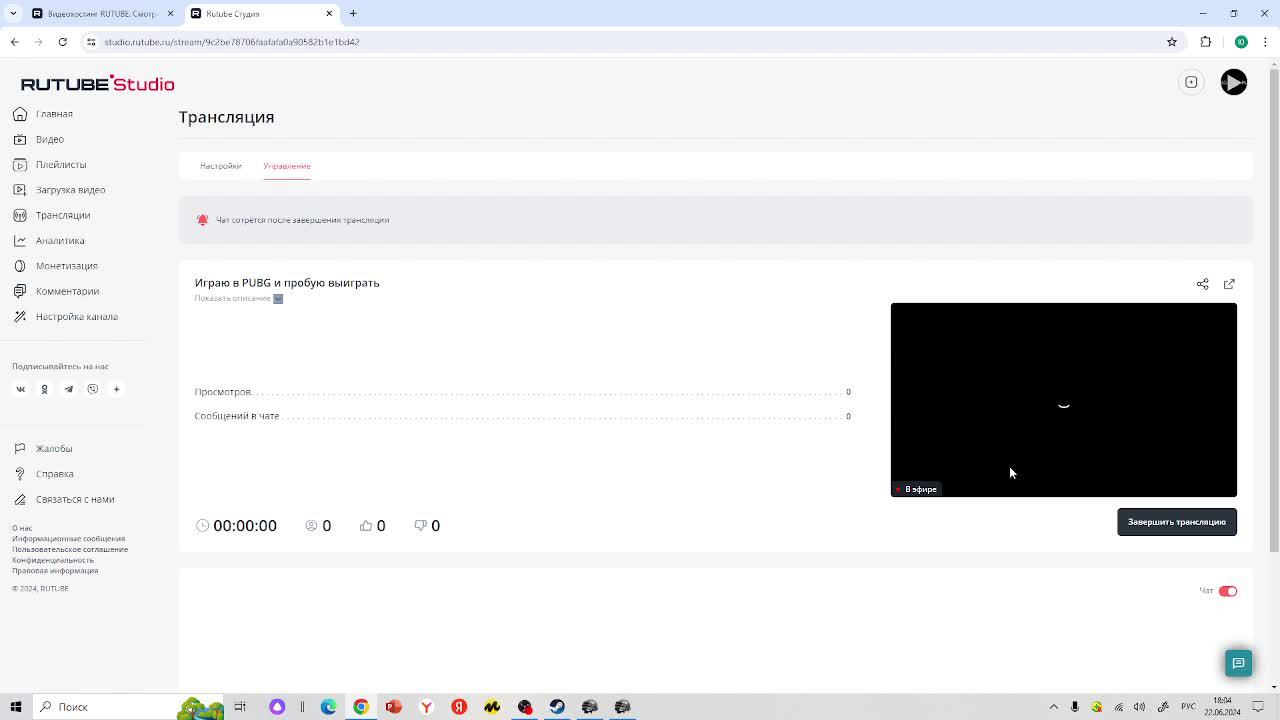
Task: Click the page vertical scrollbar
Action: point(1273,310)
